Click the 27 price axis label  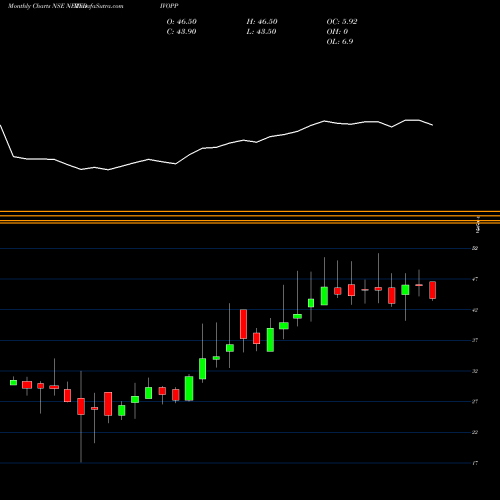pos(475,402)
